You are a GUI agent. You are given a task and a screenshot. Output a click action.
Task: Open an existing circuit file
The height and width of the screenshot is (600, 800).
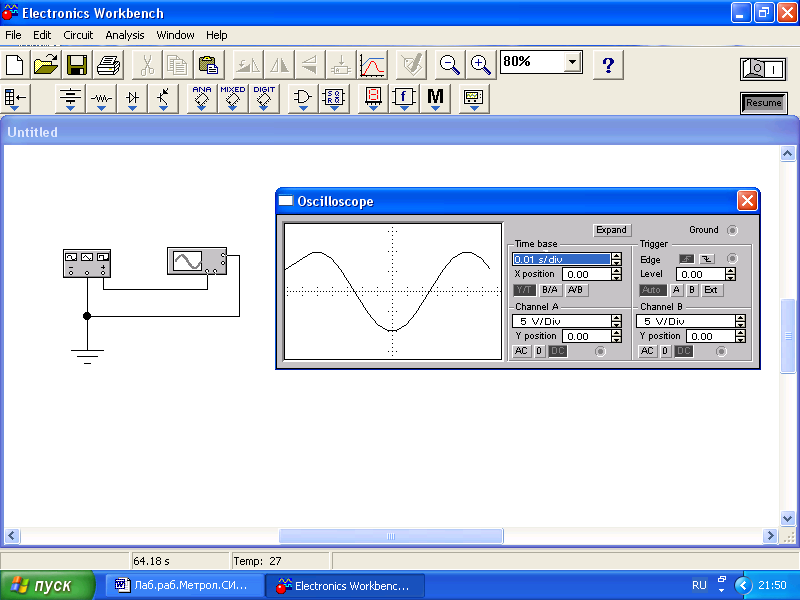coord(46,65)
